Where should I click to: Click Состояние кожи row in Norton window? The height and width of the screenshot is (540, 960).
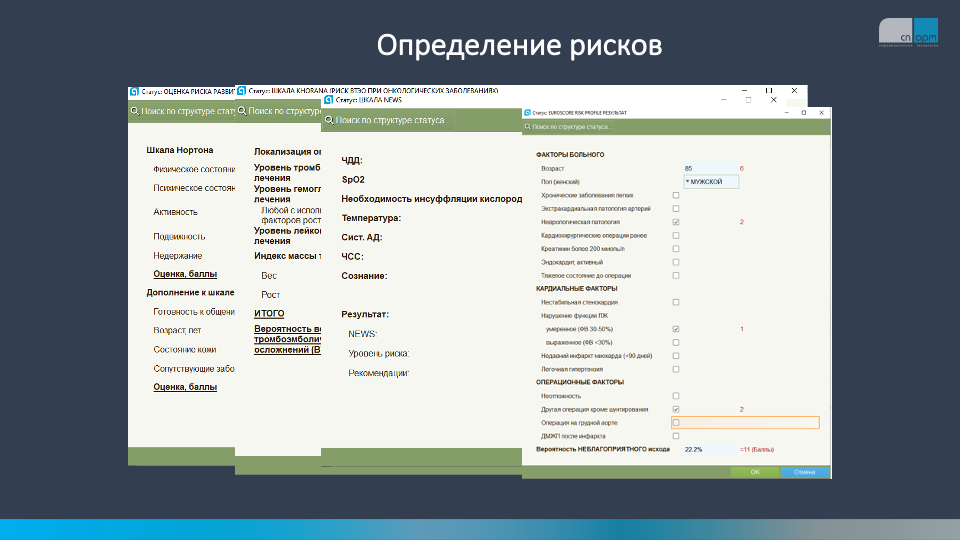[x=185, y=350]
